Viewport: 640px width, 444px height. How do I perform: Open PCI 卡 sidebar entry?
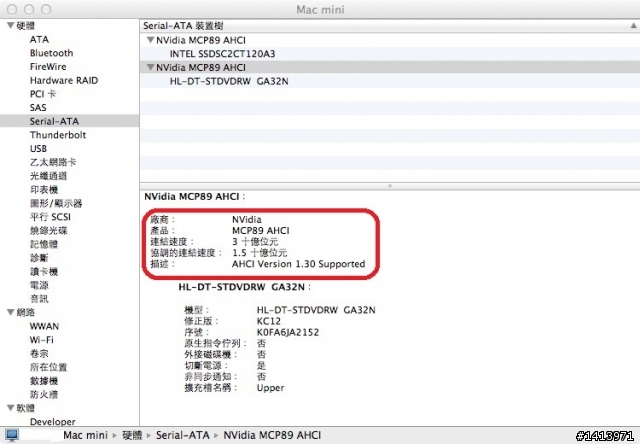tap(43, 94)
